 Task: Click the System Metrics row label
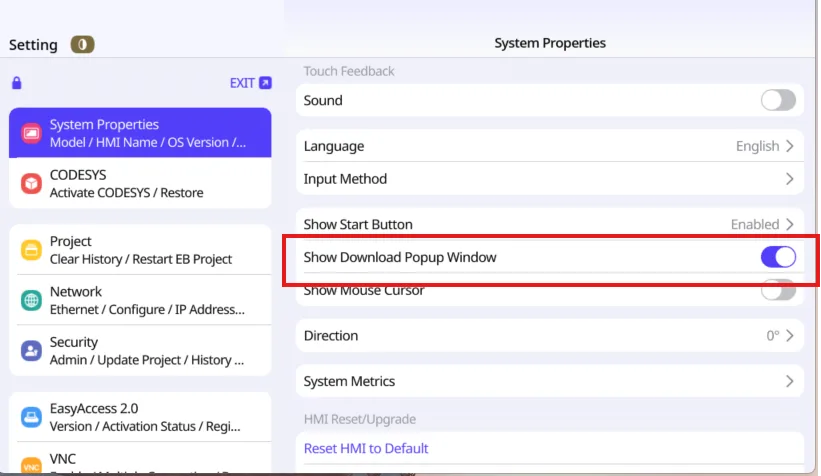tap(349, 381)
